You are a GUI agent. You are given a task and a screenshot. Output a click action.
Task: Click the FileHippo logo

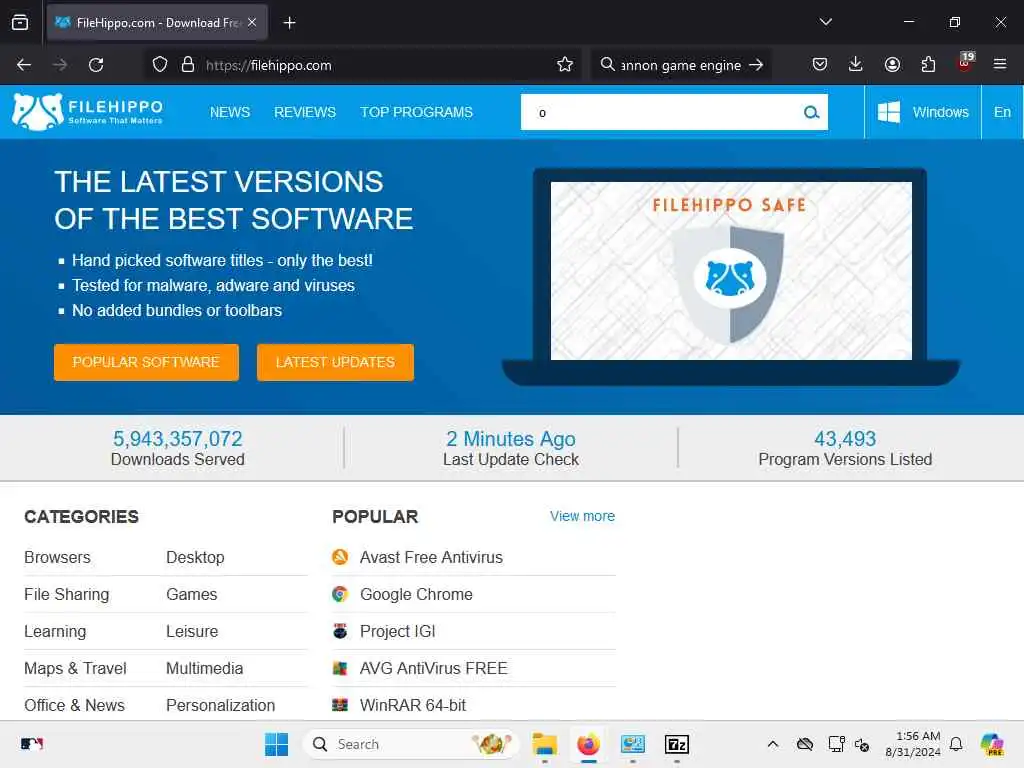click(x=87, y=112)
